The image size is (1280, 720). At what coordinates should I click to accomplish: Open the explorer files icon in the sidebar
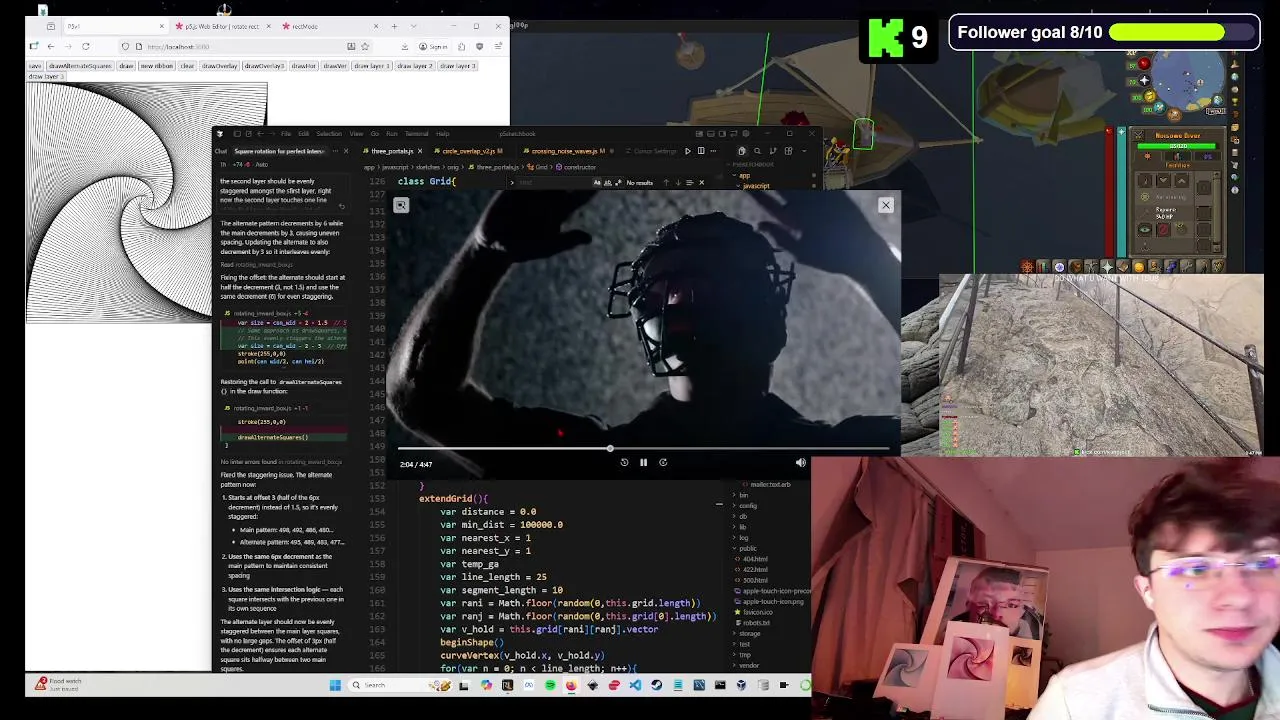pos(741,151)
